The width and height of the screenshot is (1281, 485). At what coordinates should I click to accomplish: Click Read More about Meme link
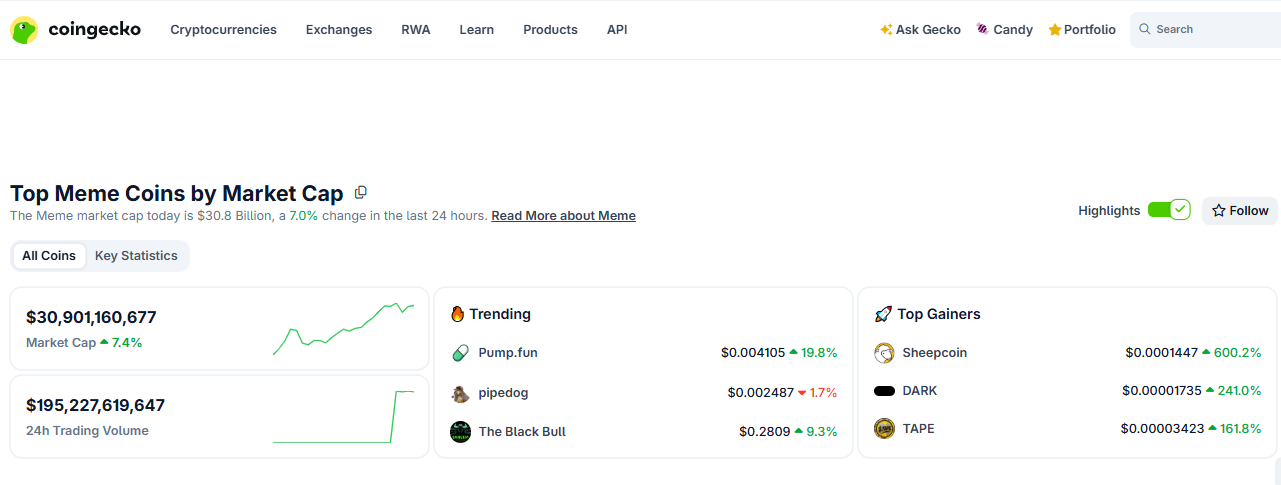(x=563, y=216)
